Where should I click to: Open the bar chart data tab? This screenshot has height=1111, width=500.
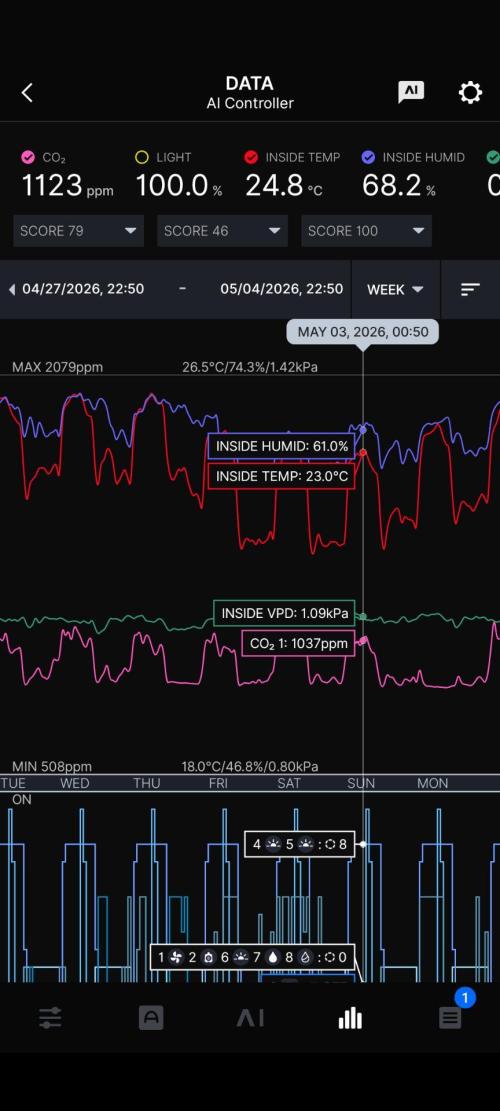click(350, 1019)
